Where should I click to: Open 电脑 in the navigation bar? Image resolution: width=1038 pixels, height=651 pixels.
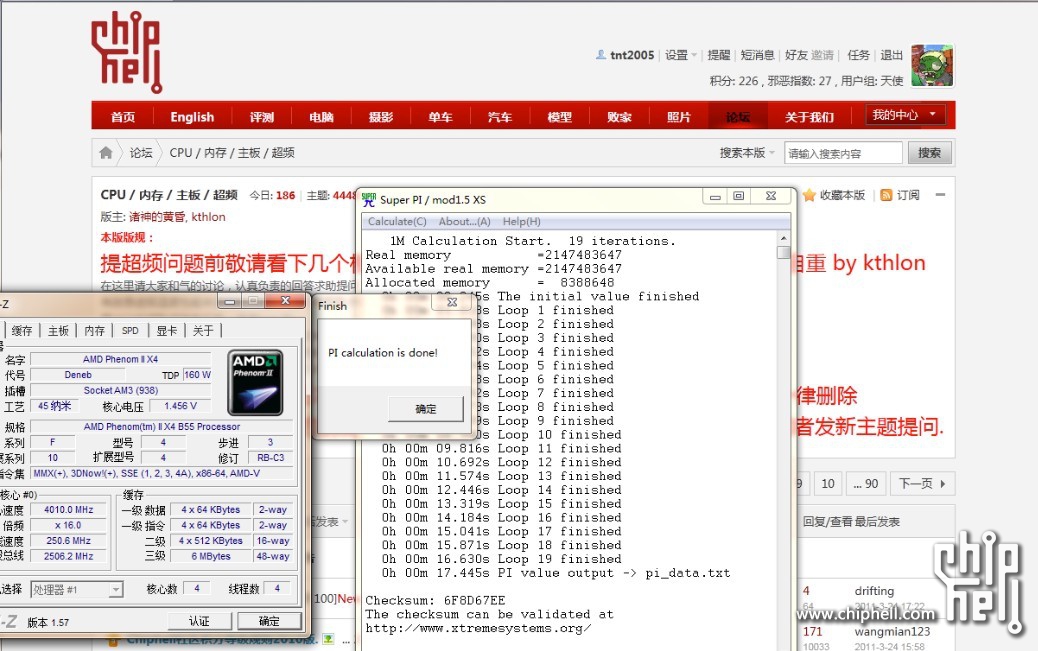322,117
